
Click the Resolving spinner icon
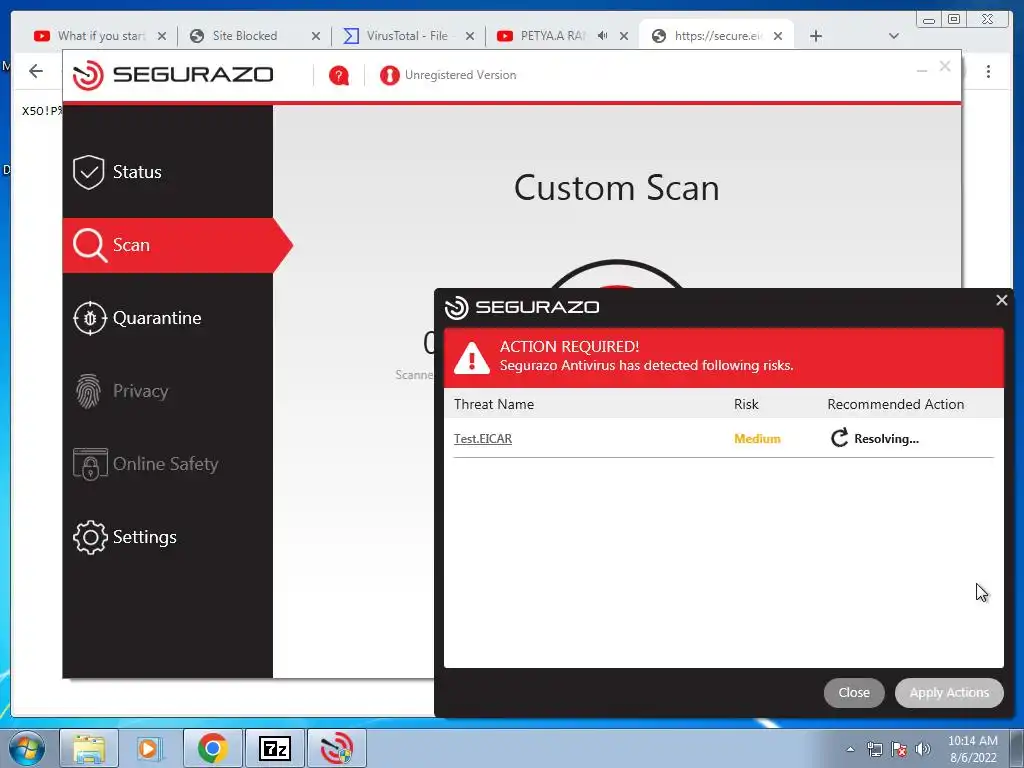coord(839,438)
